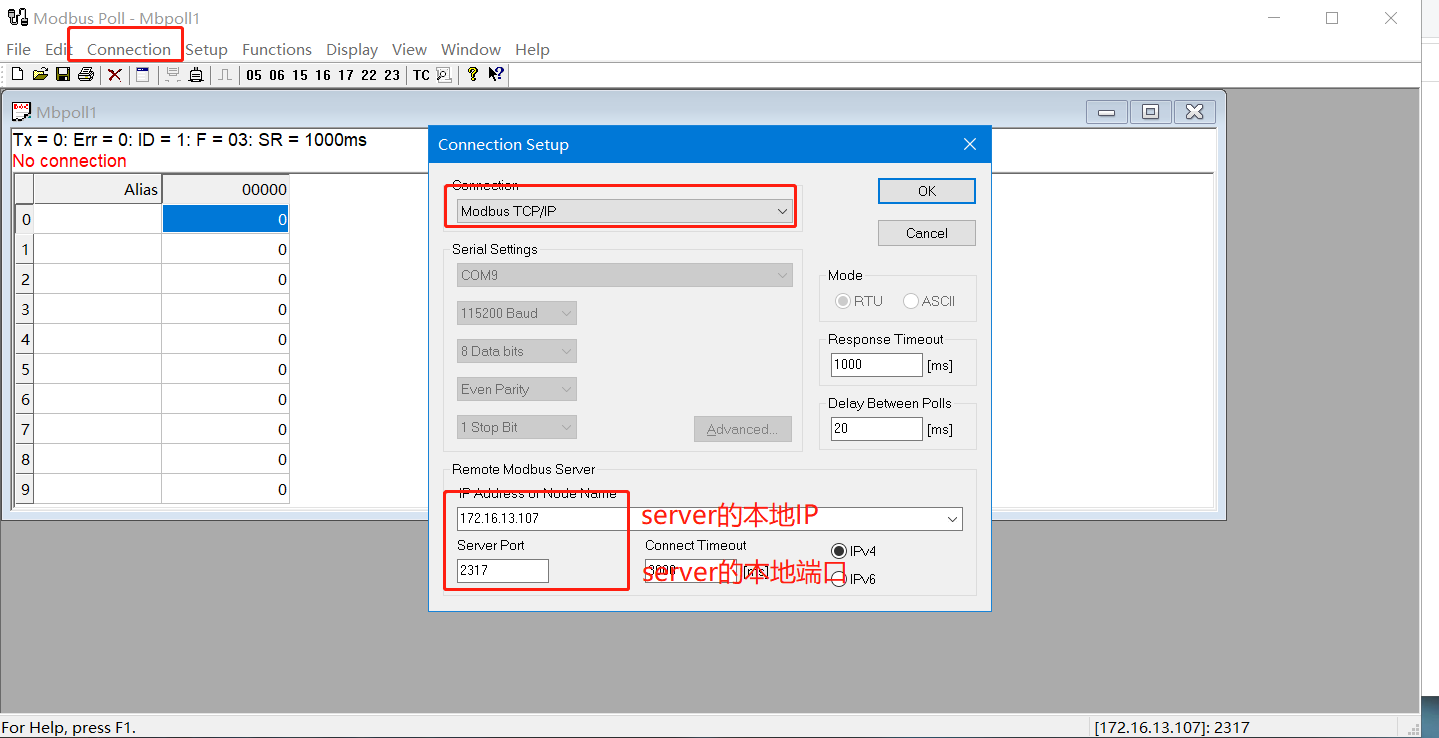1439x738 pixels.
Task: Click Cancel in Connection Setup dialog
Action: (926, 233)
